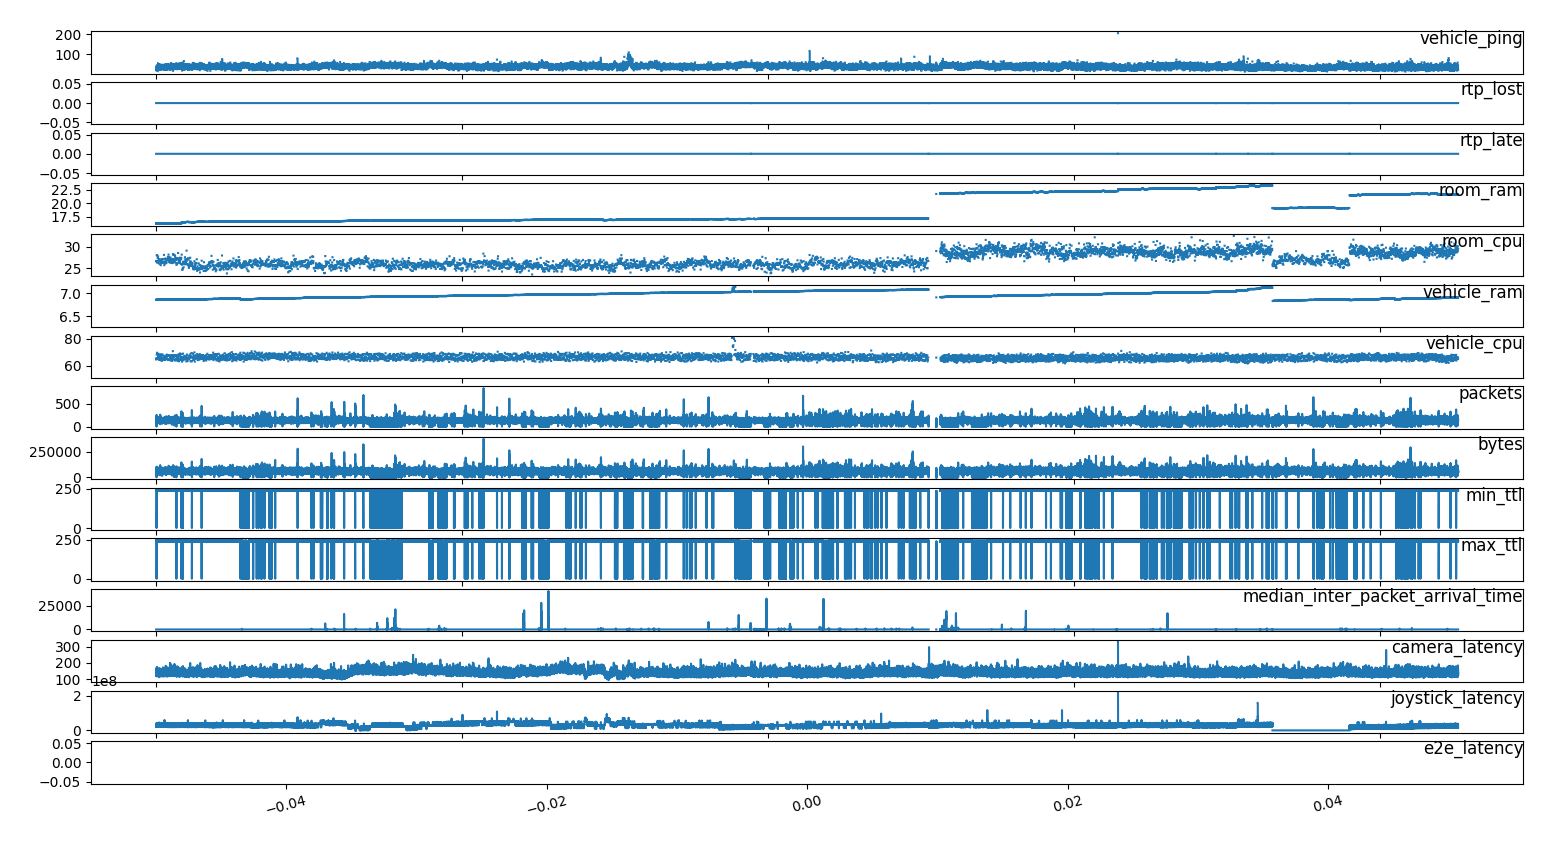Click the room_cpu subplot label
This screenshot has width=1550, height=848.
[x=1482, y=242]
